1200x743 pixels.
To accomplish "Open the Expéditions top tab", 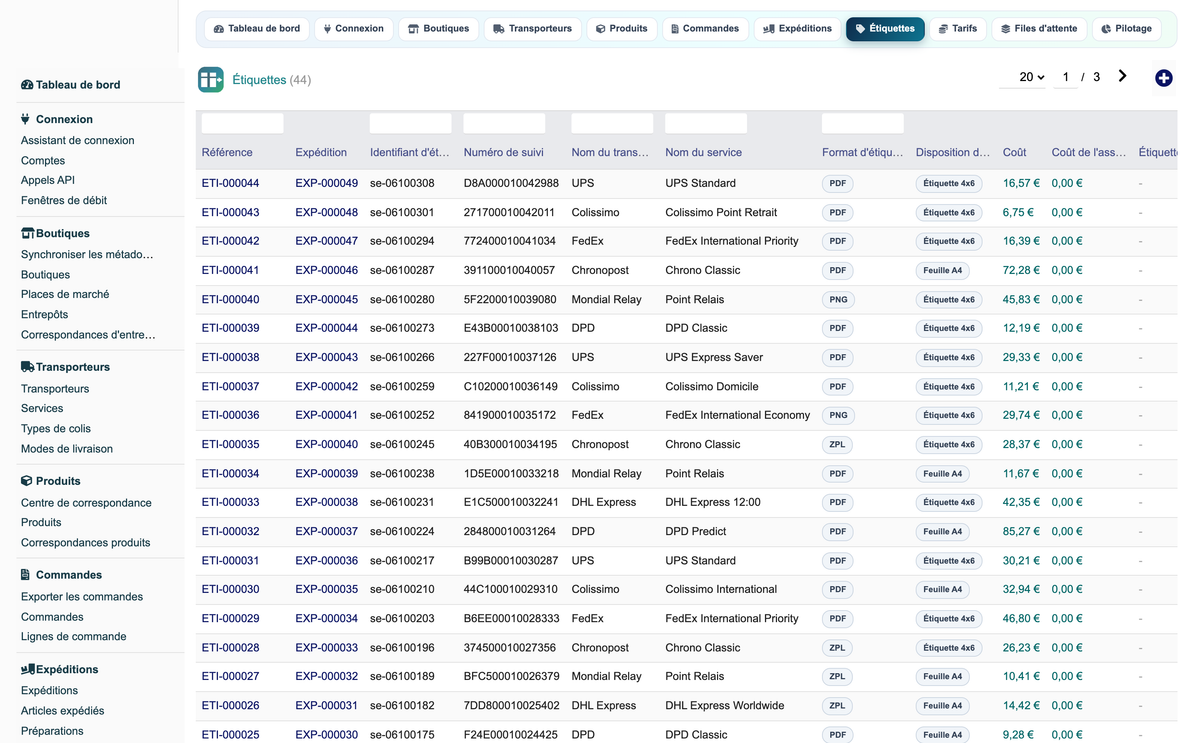I will pos(797,29).
